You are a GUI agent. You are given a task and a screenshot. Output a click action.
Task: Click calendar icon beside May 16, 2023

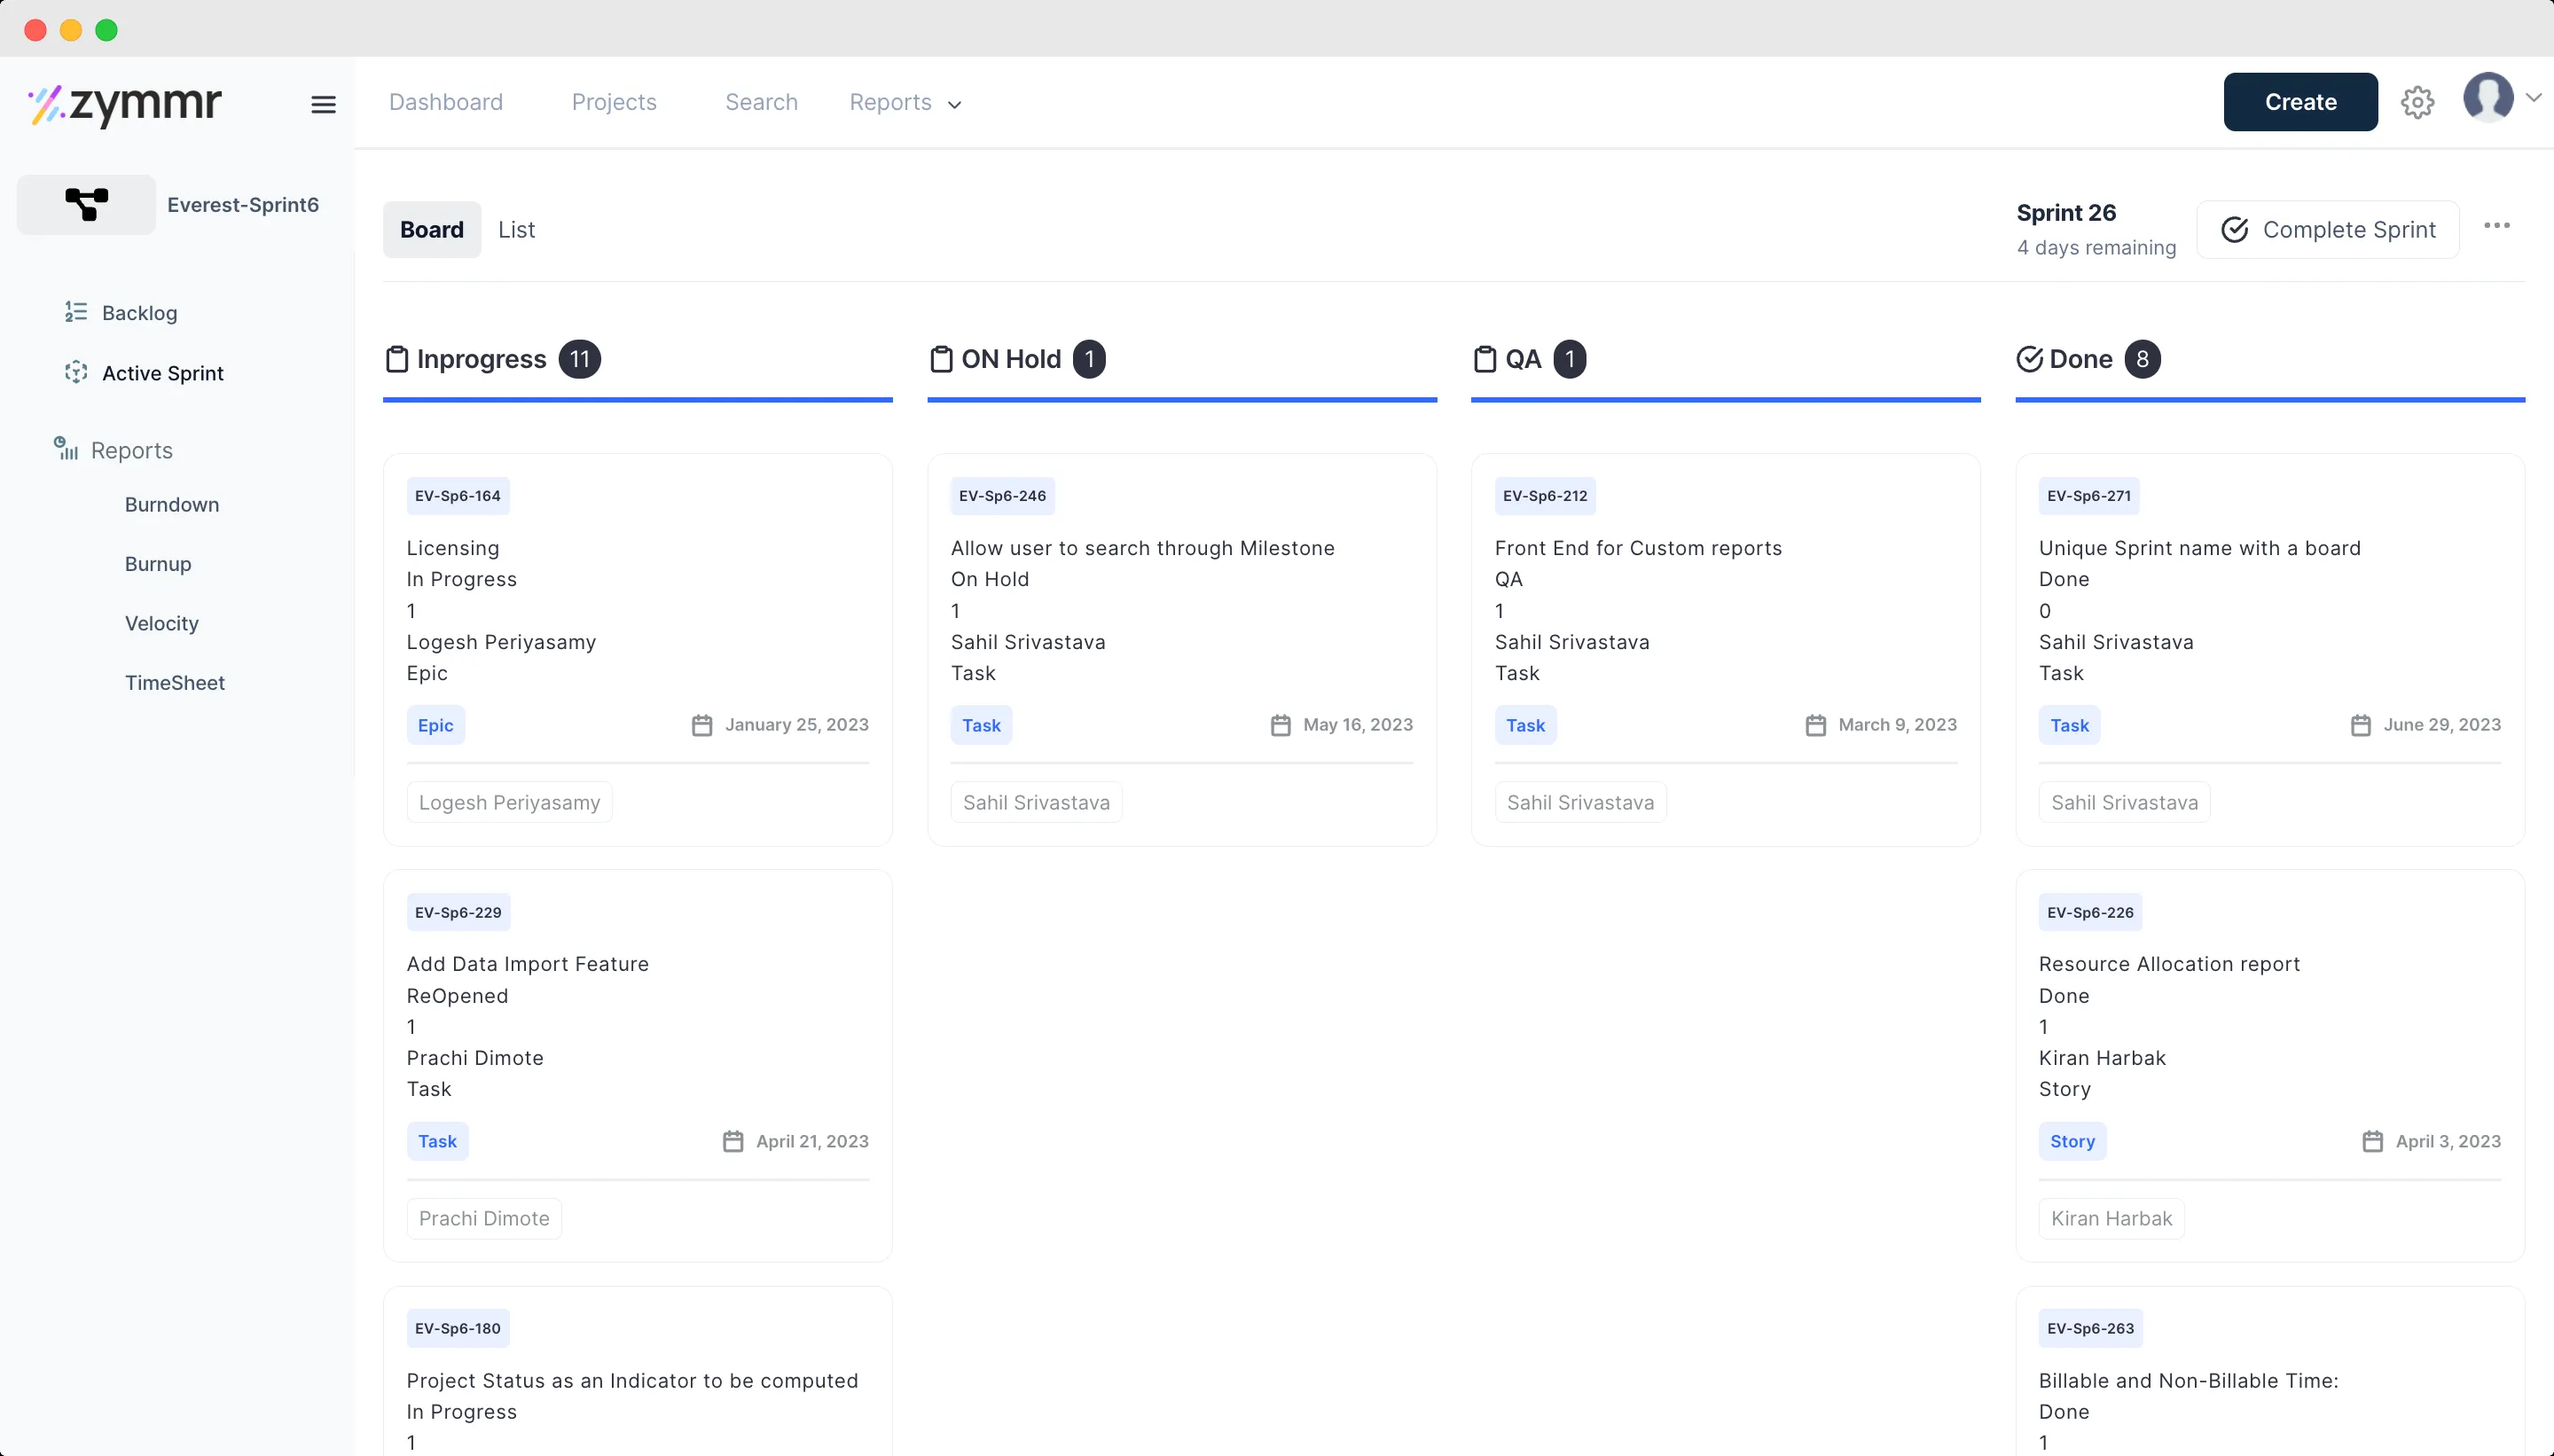[x=1280, y=725]
